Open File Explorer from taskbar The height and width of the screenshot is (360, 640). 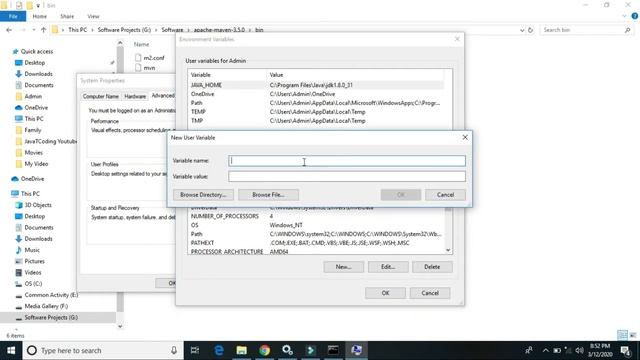[242, 350]
